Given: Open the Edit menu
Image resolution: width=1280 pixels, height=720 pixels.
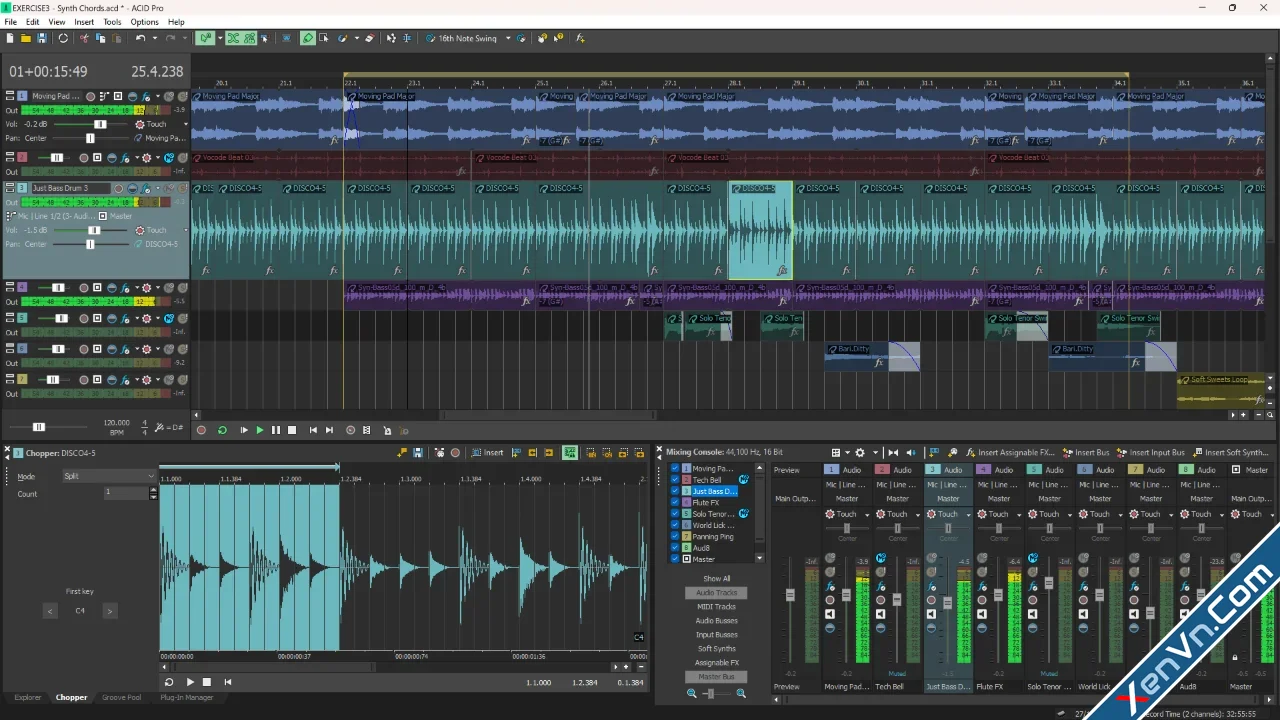Looking at the screenshot, I should [33, 22].
